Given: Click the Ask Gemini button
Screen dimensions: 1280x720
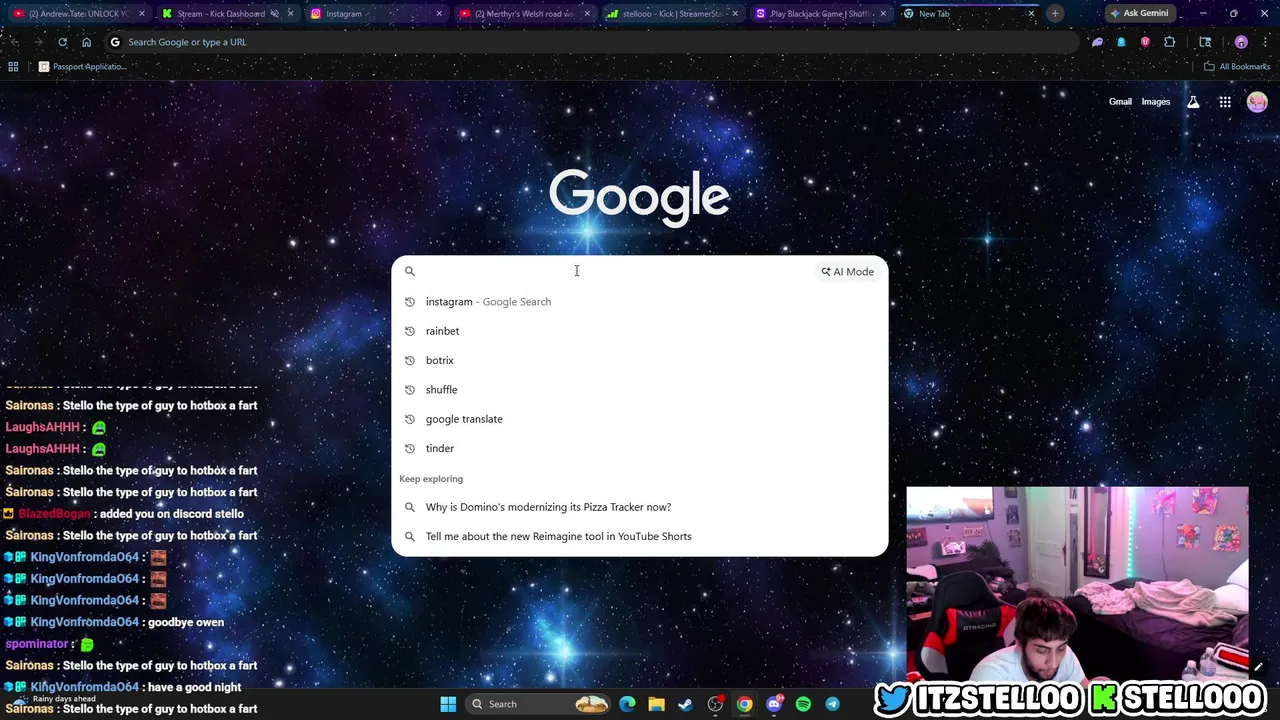Looking at the screenshot, I should pyautogui.click(x=1139, y=14).
